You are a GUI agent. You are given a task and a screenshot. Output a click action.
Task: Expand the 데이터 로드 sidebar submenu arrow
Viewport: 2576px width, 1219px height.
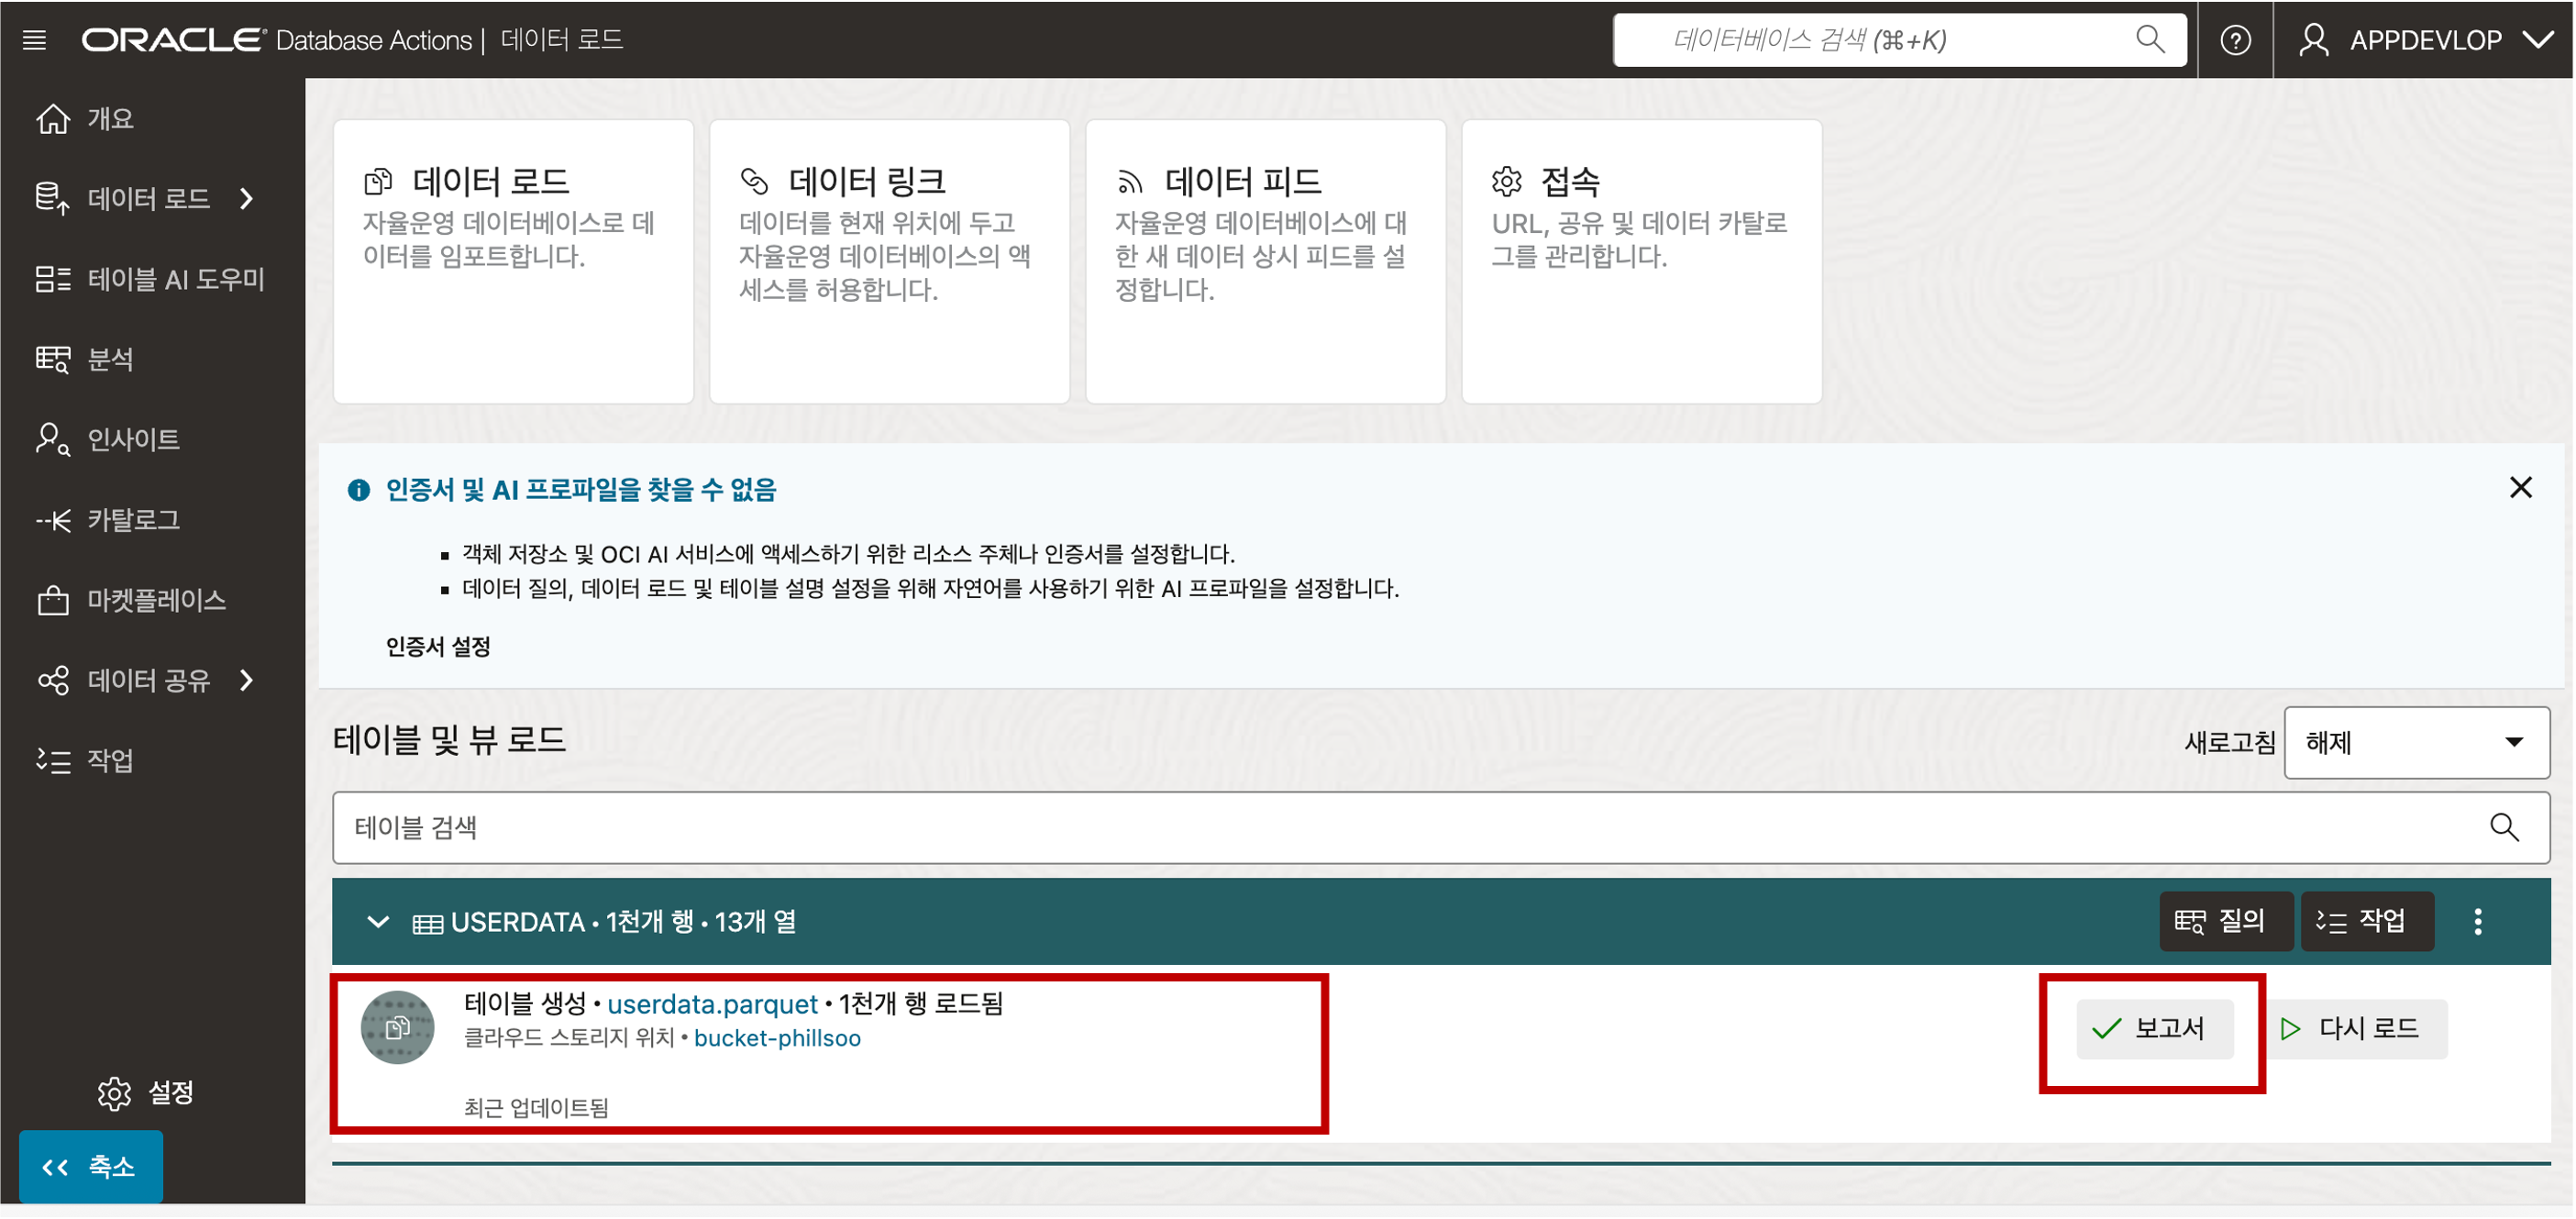(x=247, y=199)
